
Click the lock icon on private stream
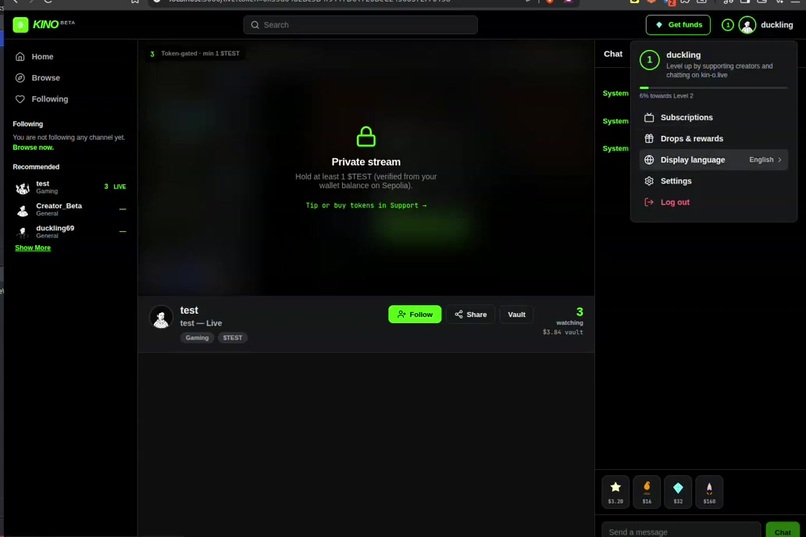tap(366, 137)
